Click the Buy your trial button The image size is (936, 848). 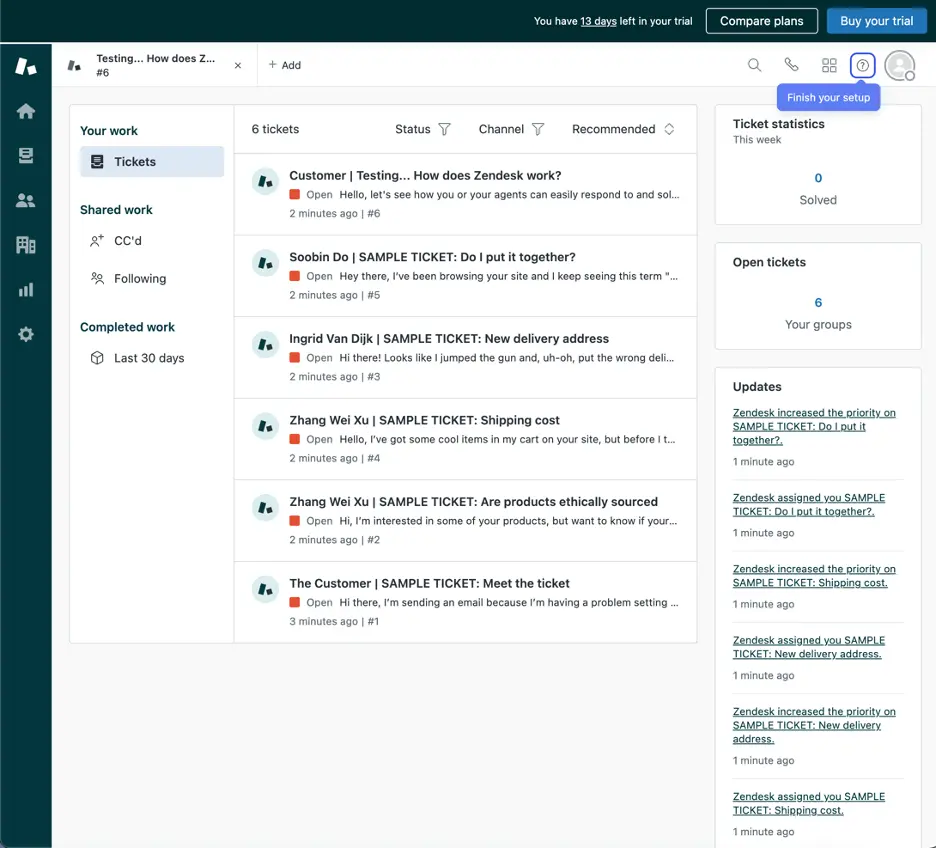point(876,20)
